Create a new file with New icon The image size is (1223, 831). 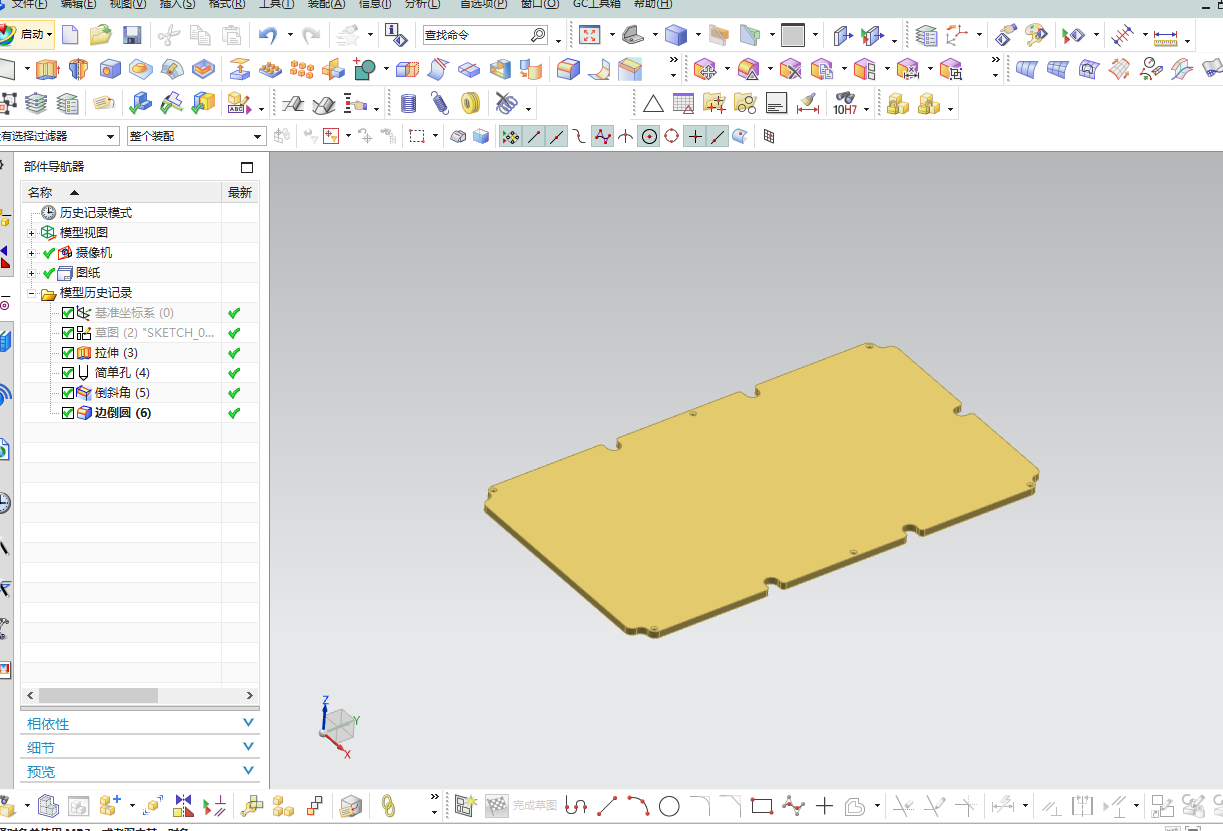coord(70,35)
